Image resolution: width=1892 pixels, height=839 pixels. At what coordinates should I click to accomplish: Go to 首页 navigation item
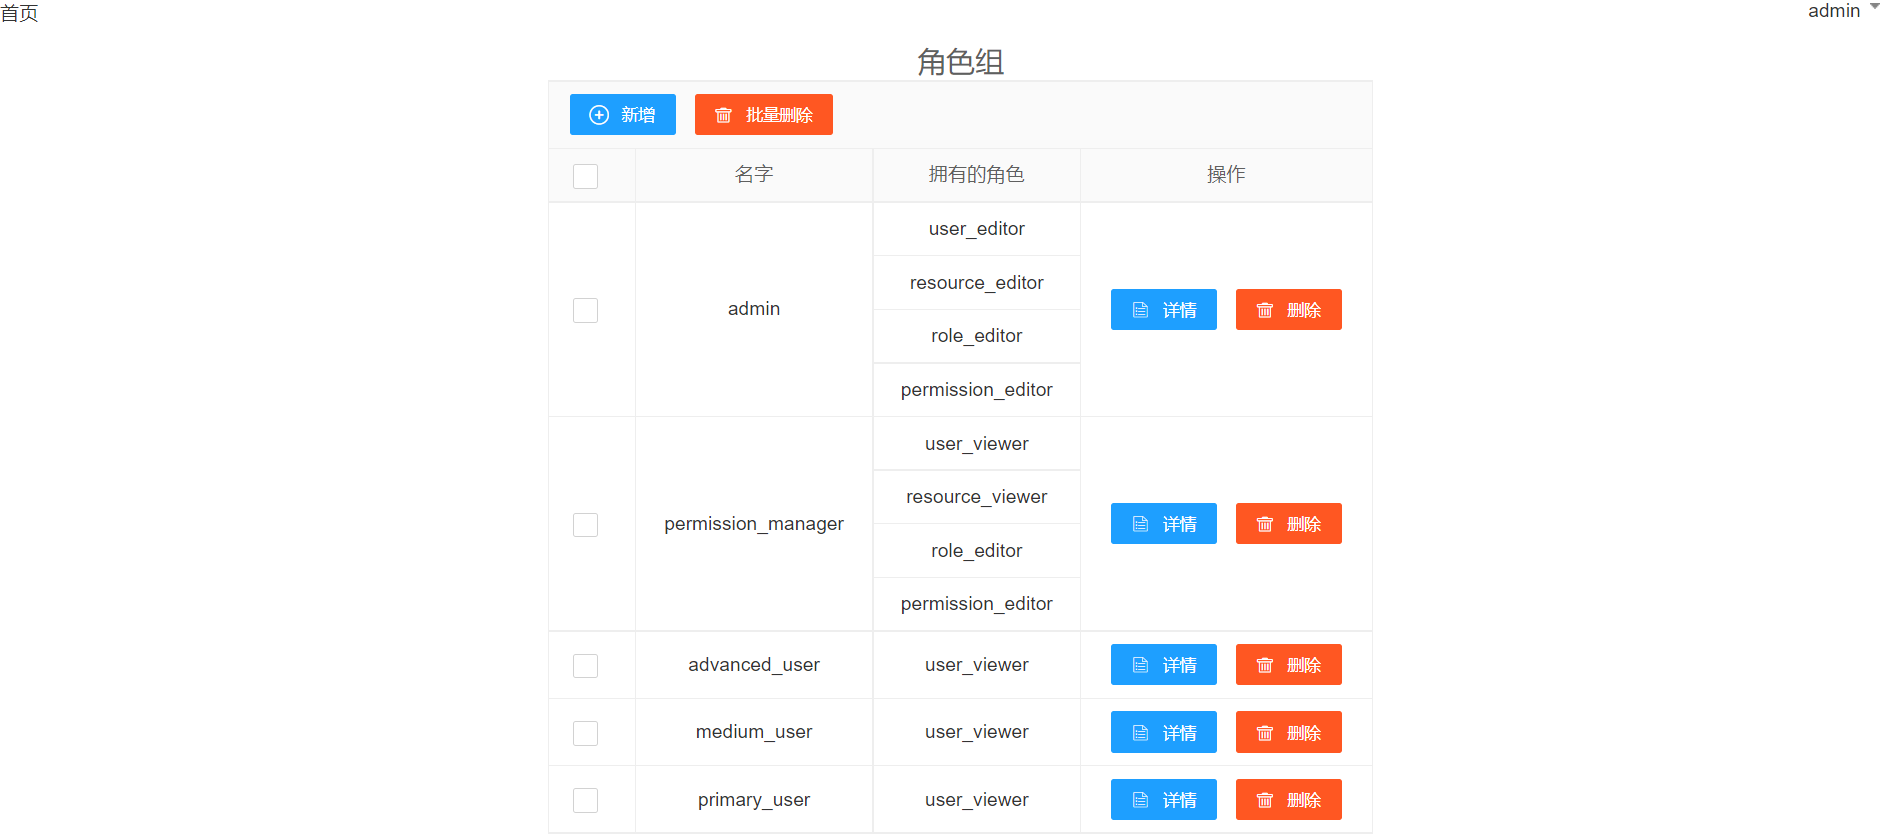[x=19, y=13]
